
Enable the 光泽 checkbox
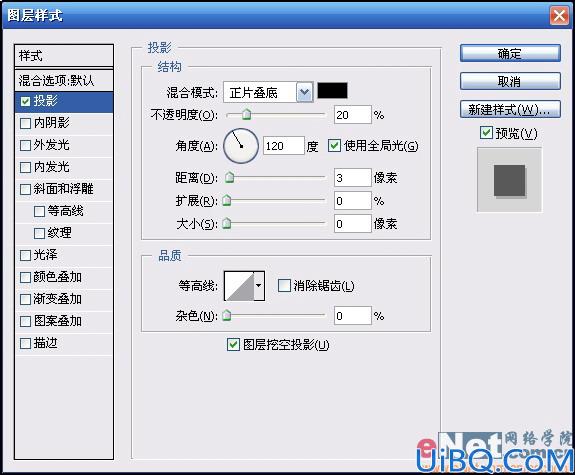point(25,255)
